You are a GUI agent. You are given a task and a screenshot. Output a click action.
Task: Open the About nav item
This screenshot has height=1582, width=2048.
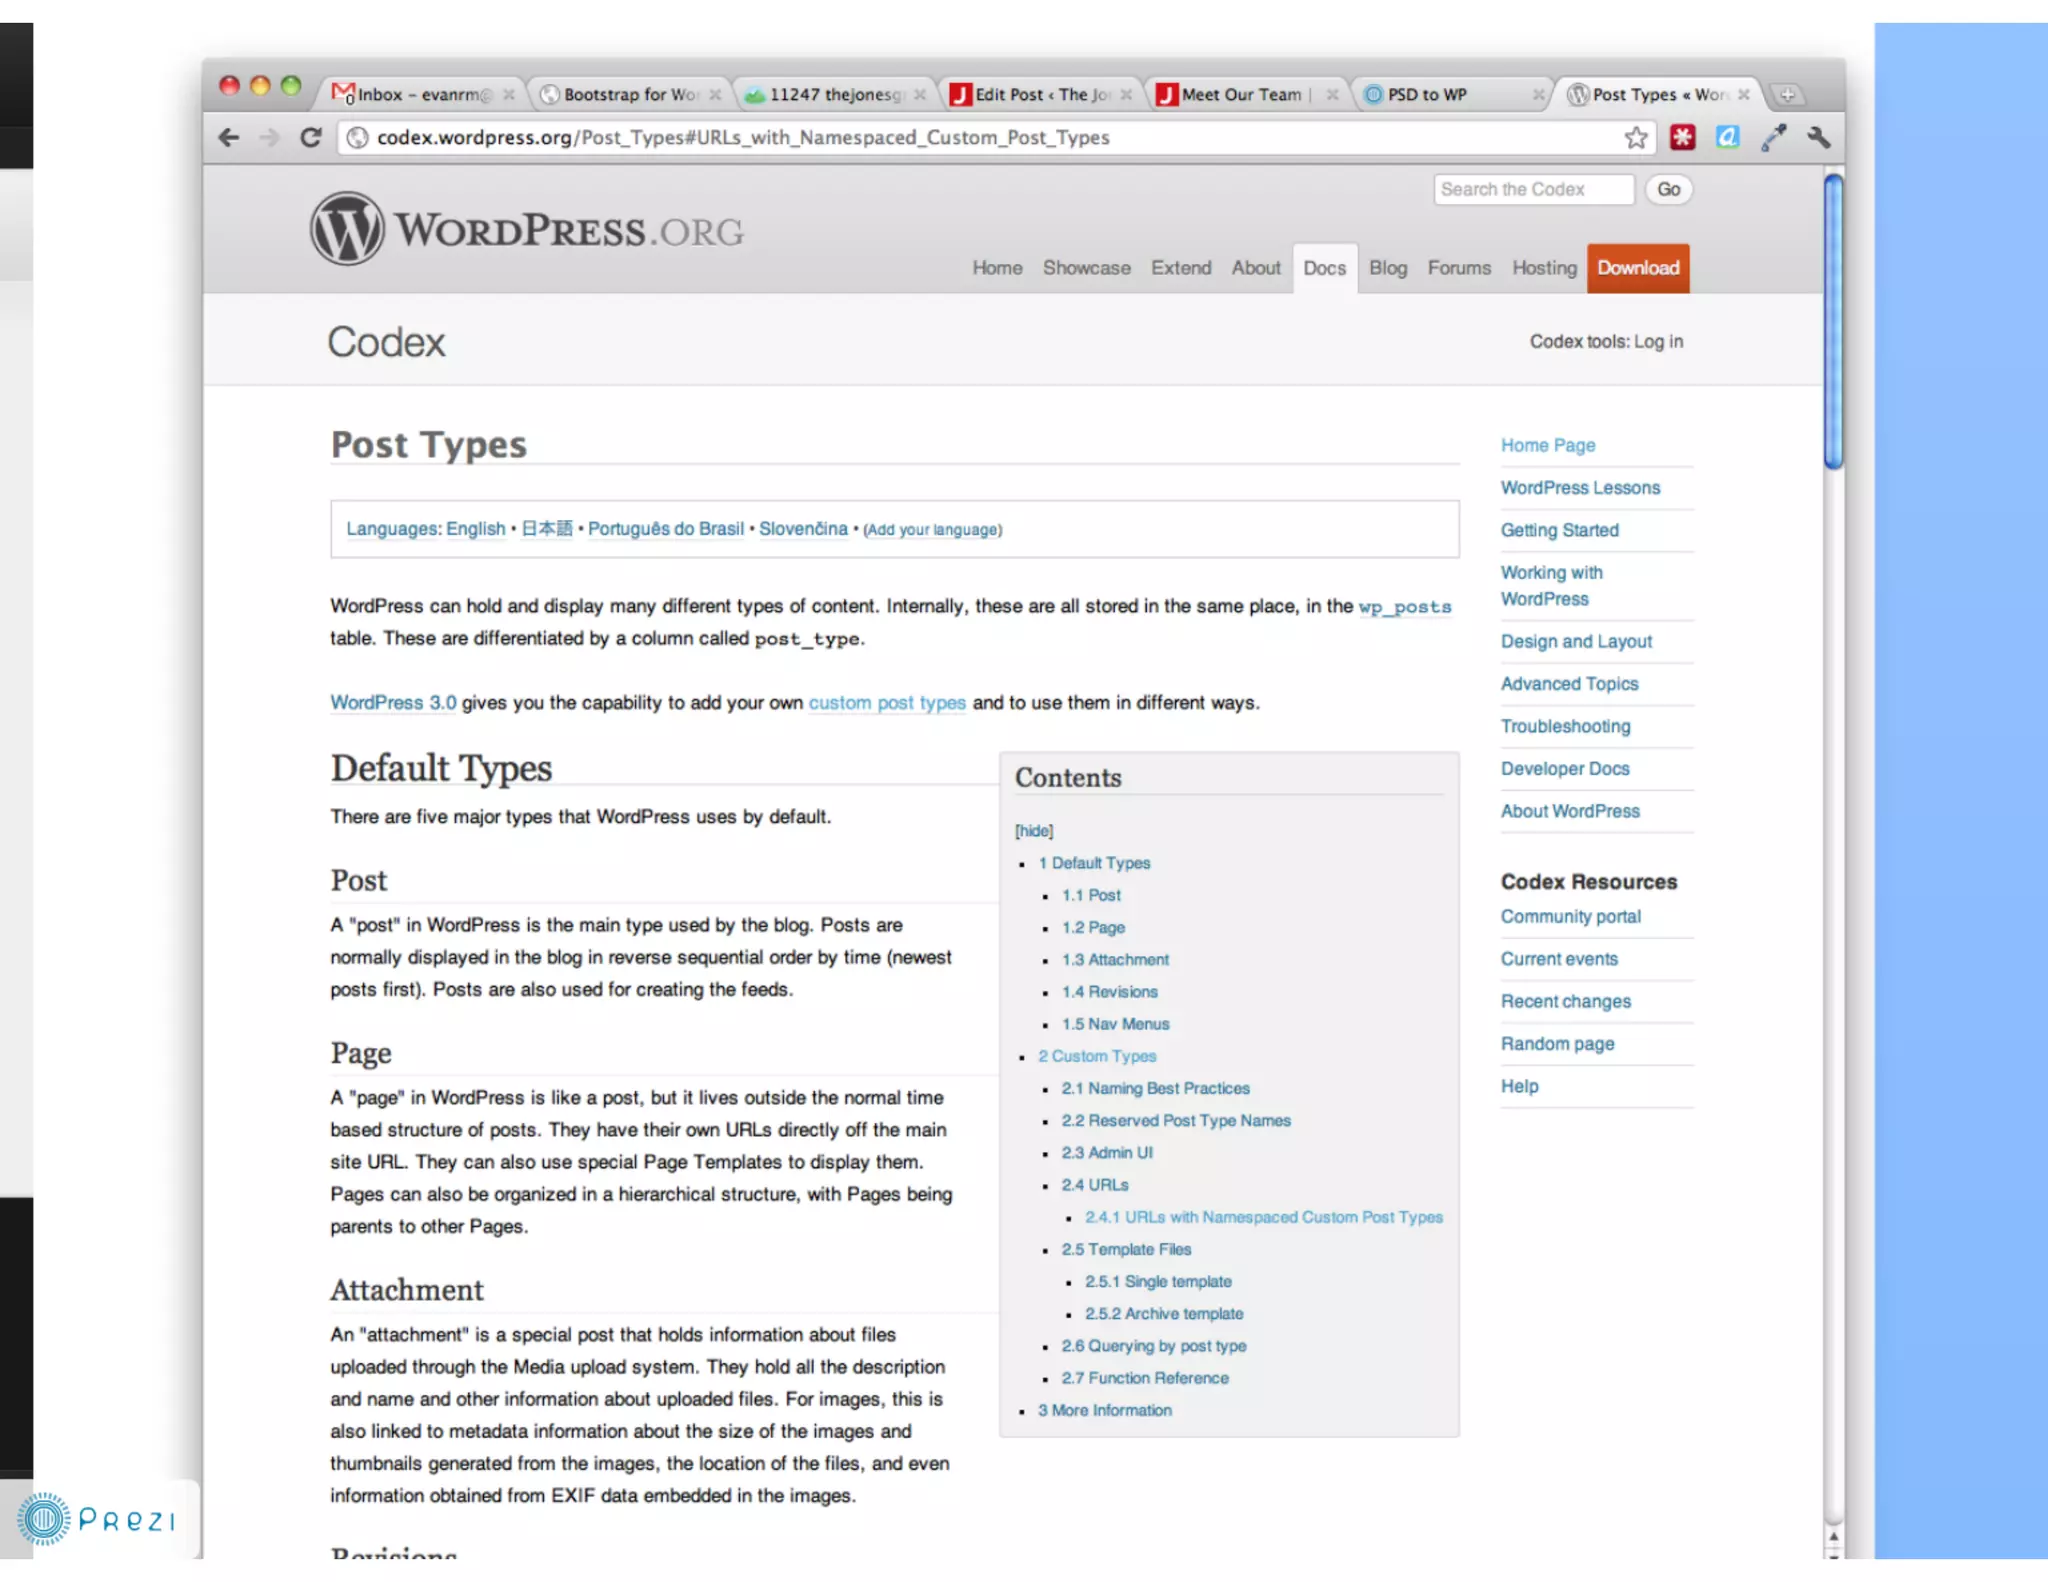(x=1256, y=268)
